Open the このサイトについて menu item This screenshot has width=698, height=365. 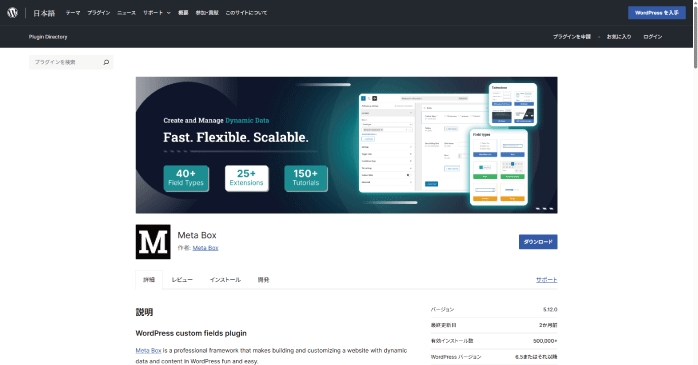(x=246, y=13)
